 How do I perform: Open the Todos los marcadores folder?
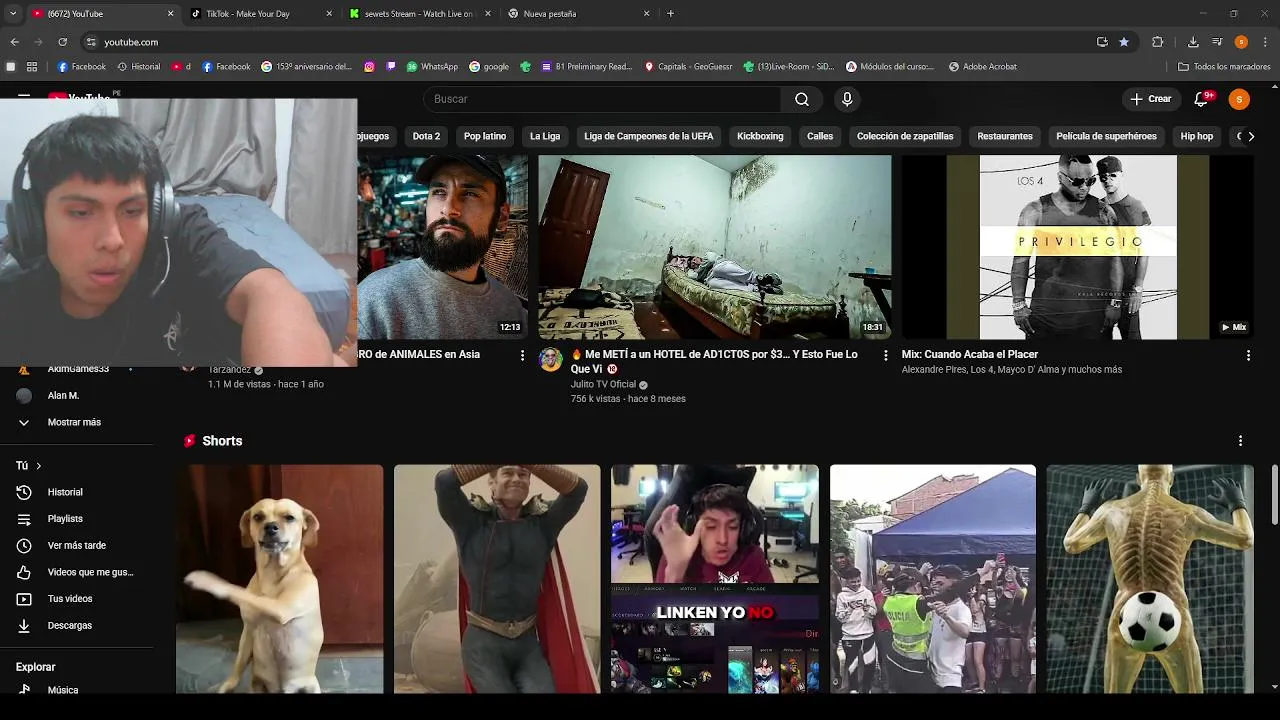coord(1224,67)
